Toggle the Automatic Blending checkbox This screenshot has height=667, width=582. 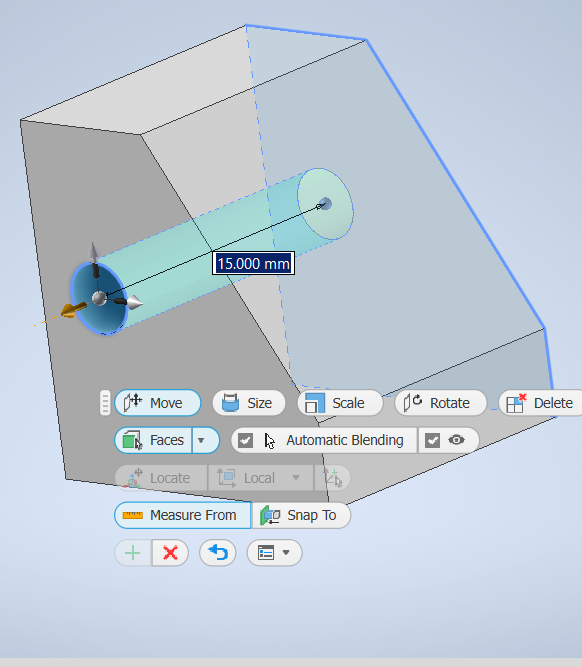click(x=245, y=440)
